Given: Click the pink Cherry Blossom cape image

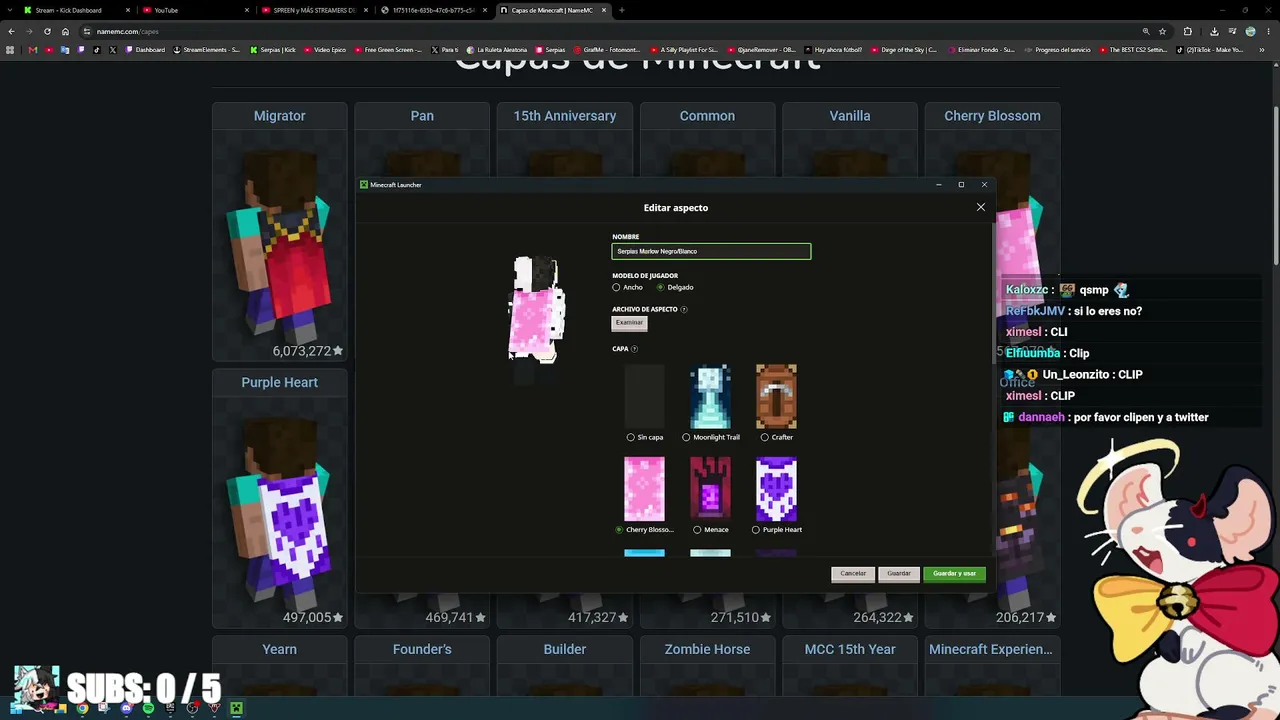Looking at the screenshot, I should (644, 489).
